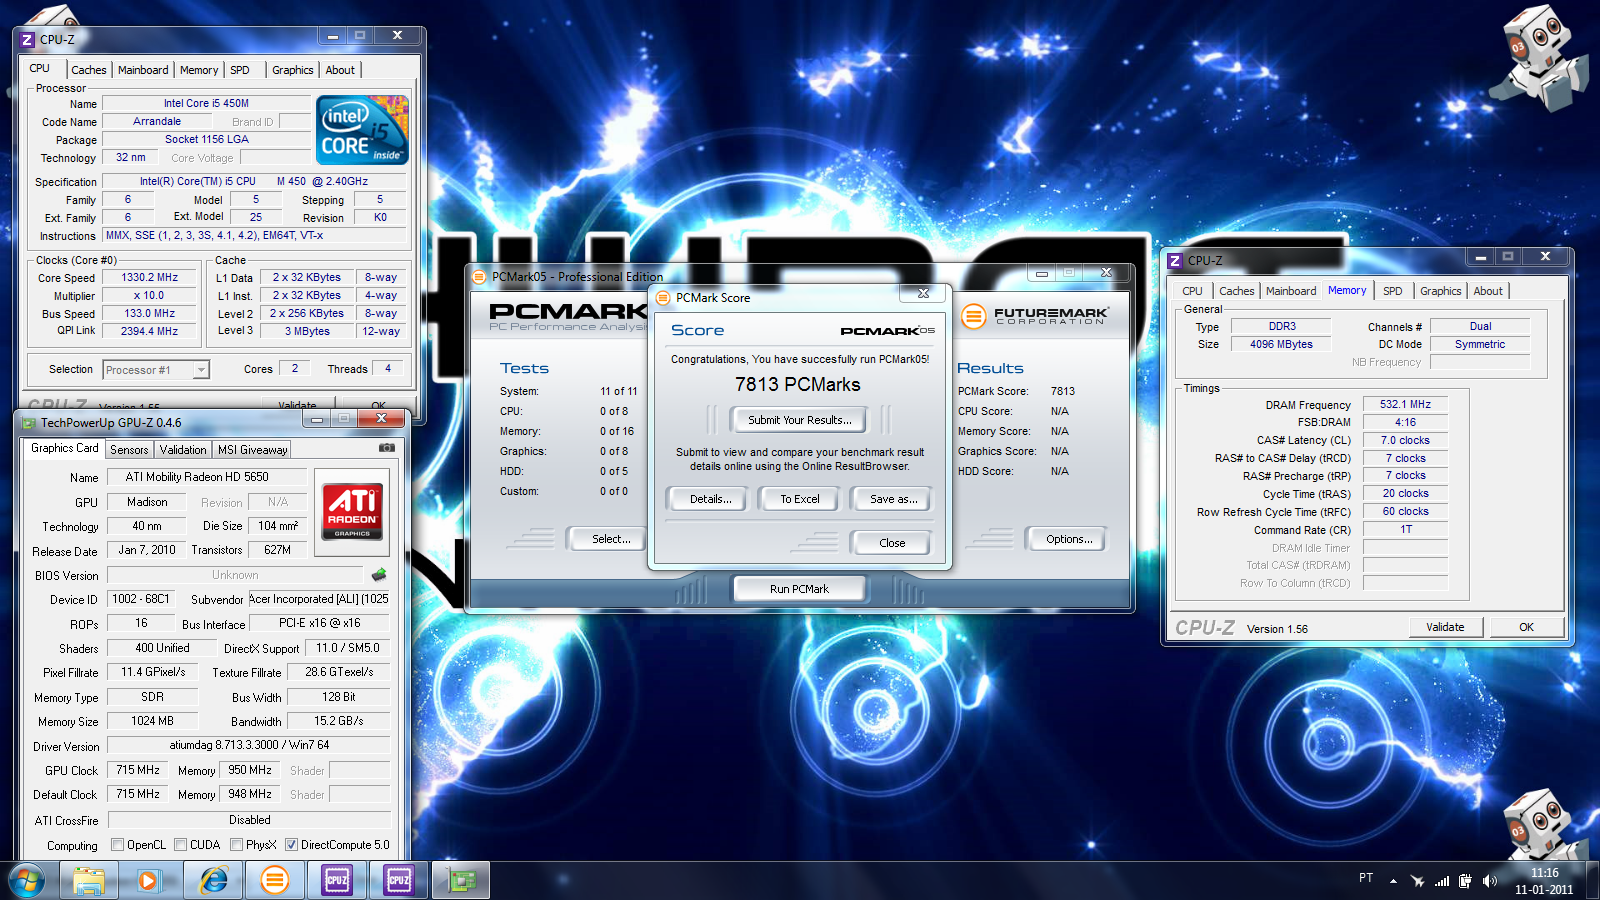
Task: Click the Core Speed value 1330.2 MHz
Action: (149, 278)
